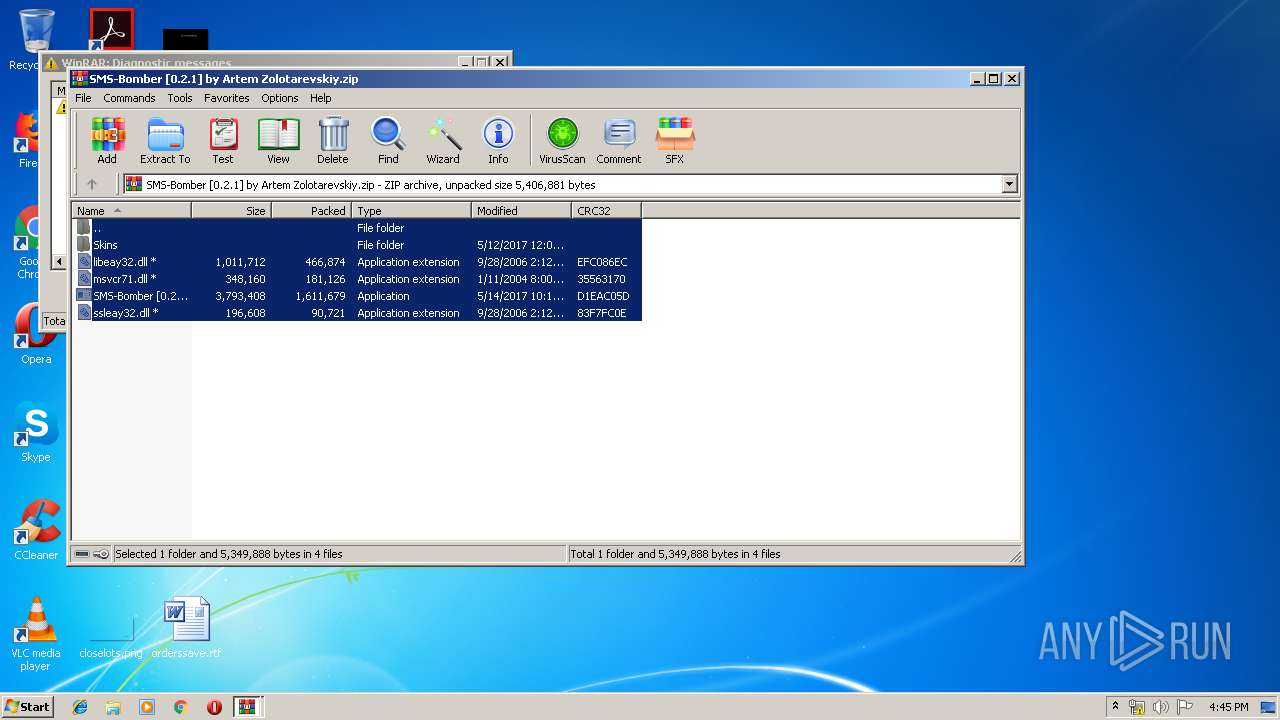Sort by the Packed column header
1280x720 pixels.
coord(311,210)
